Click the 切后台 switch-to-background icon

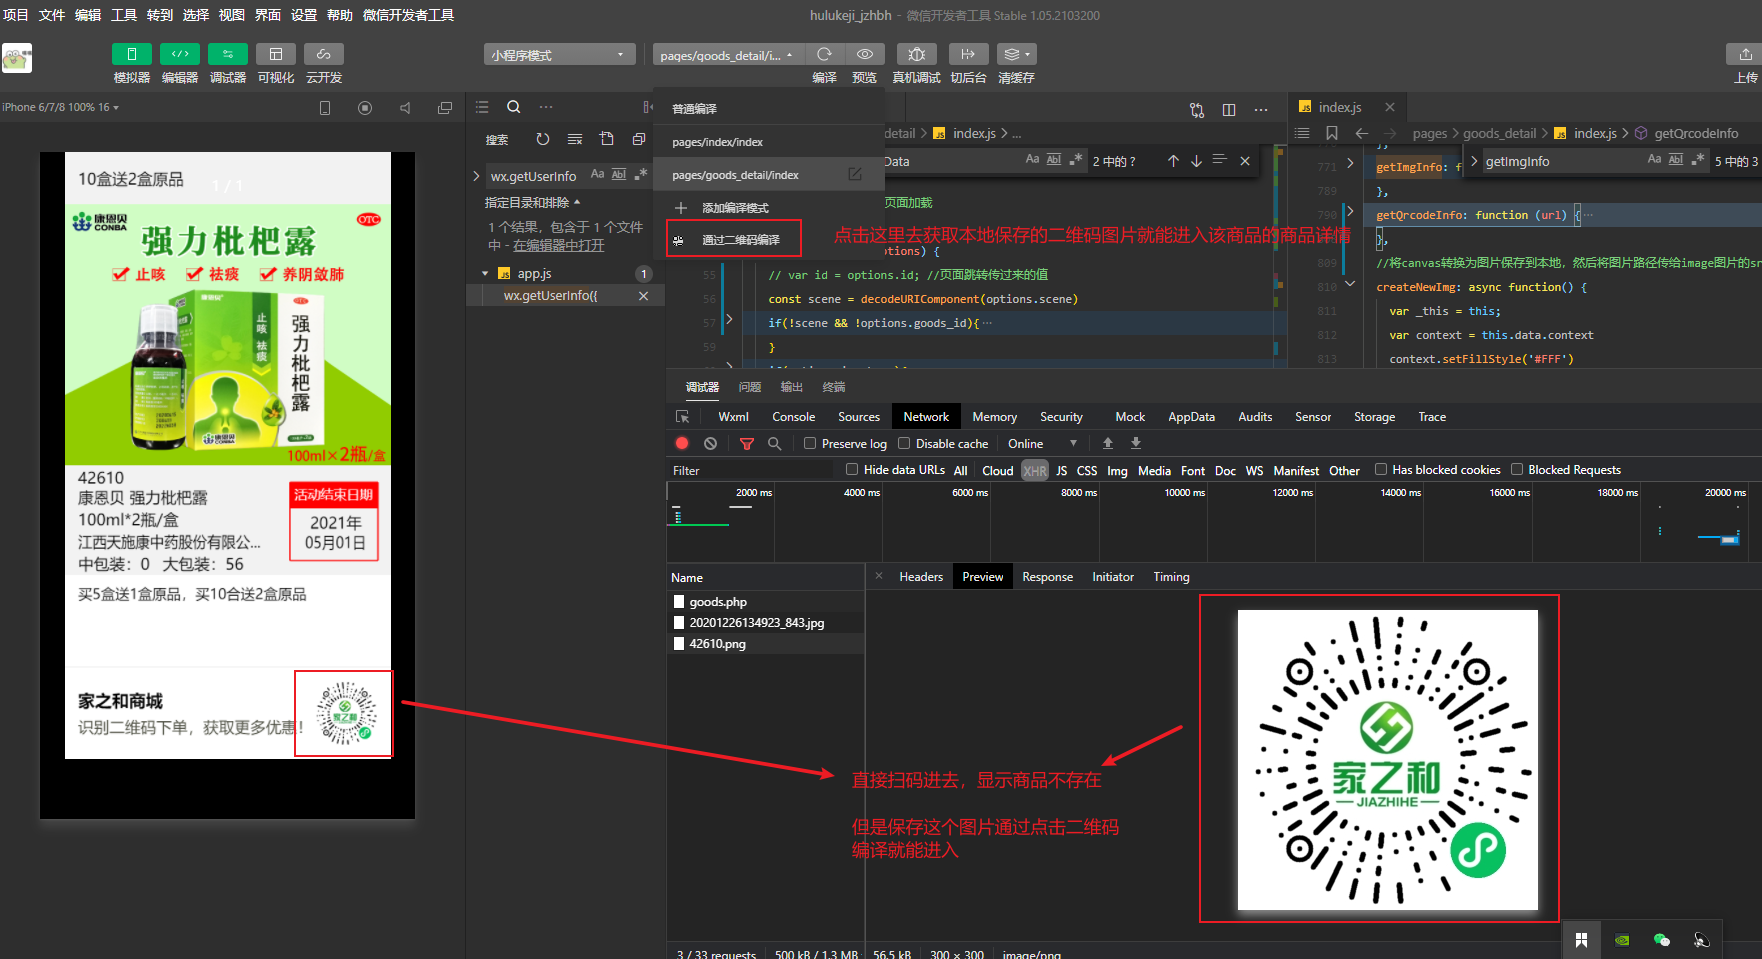[968, 54]
